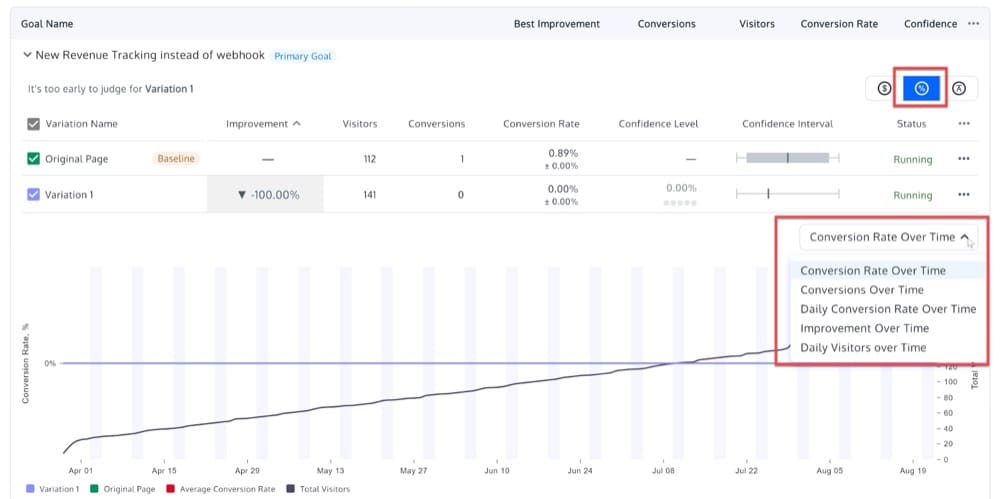Uncheck the Variation 1 checkbox
The image size is (1000, 499).
[x=33, y=195]
